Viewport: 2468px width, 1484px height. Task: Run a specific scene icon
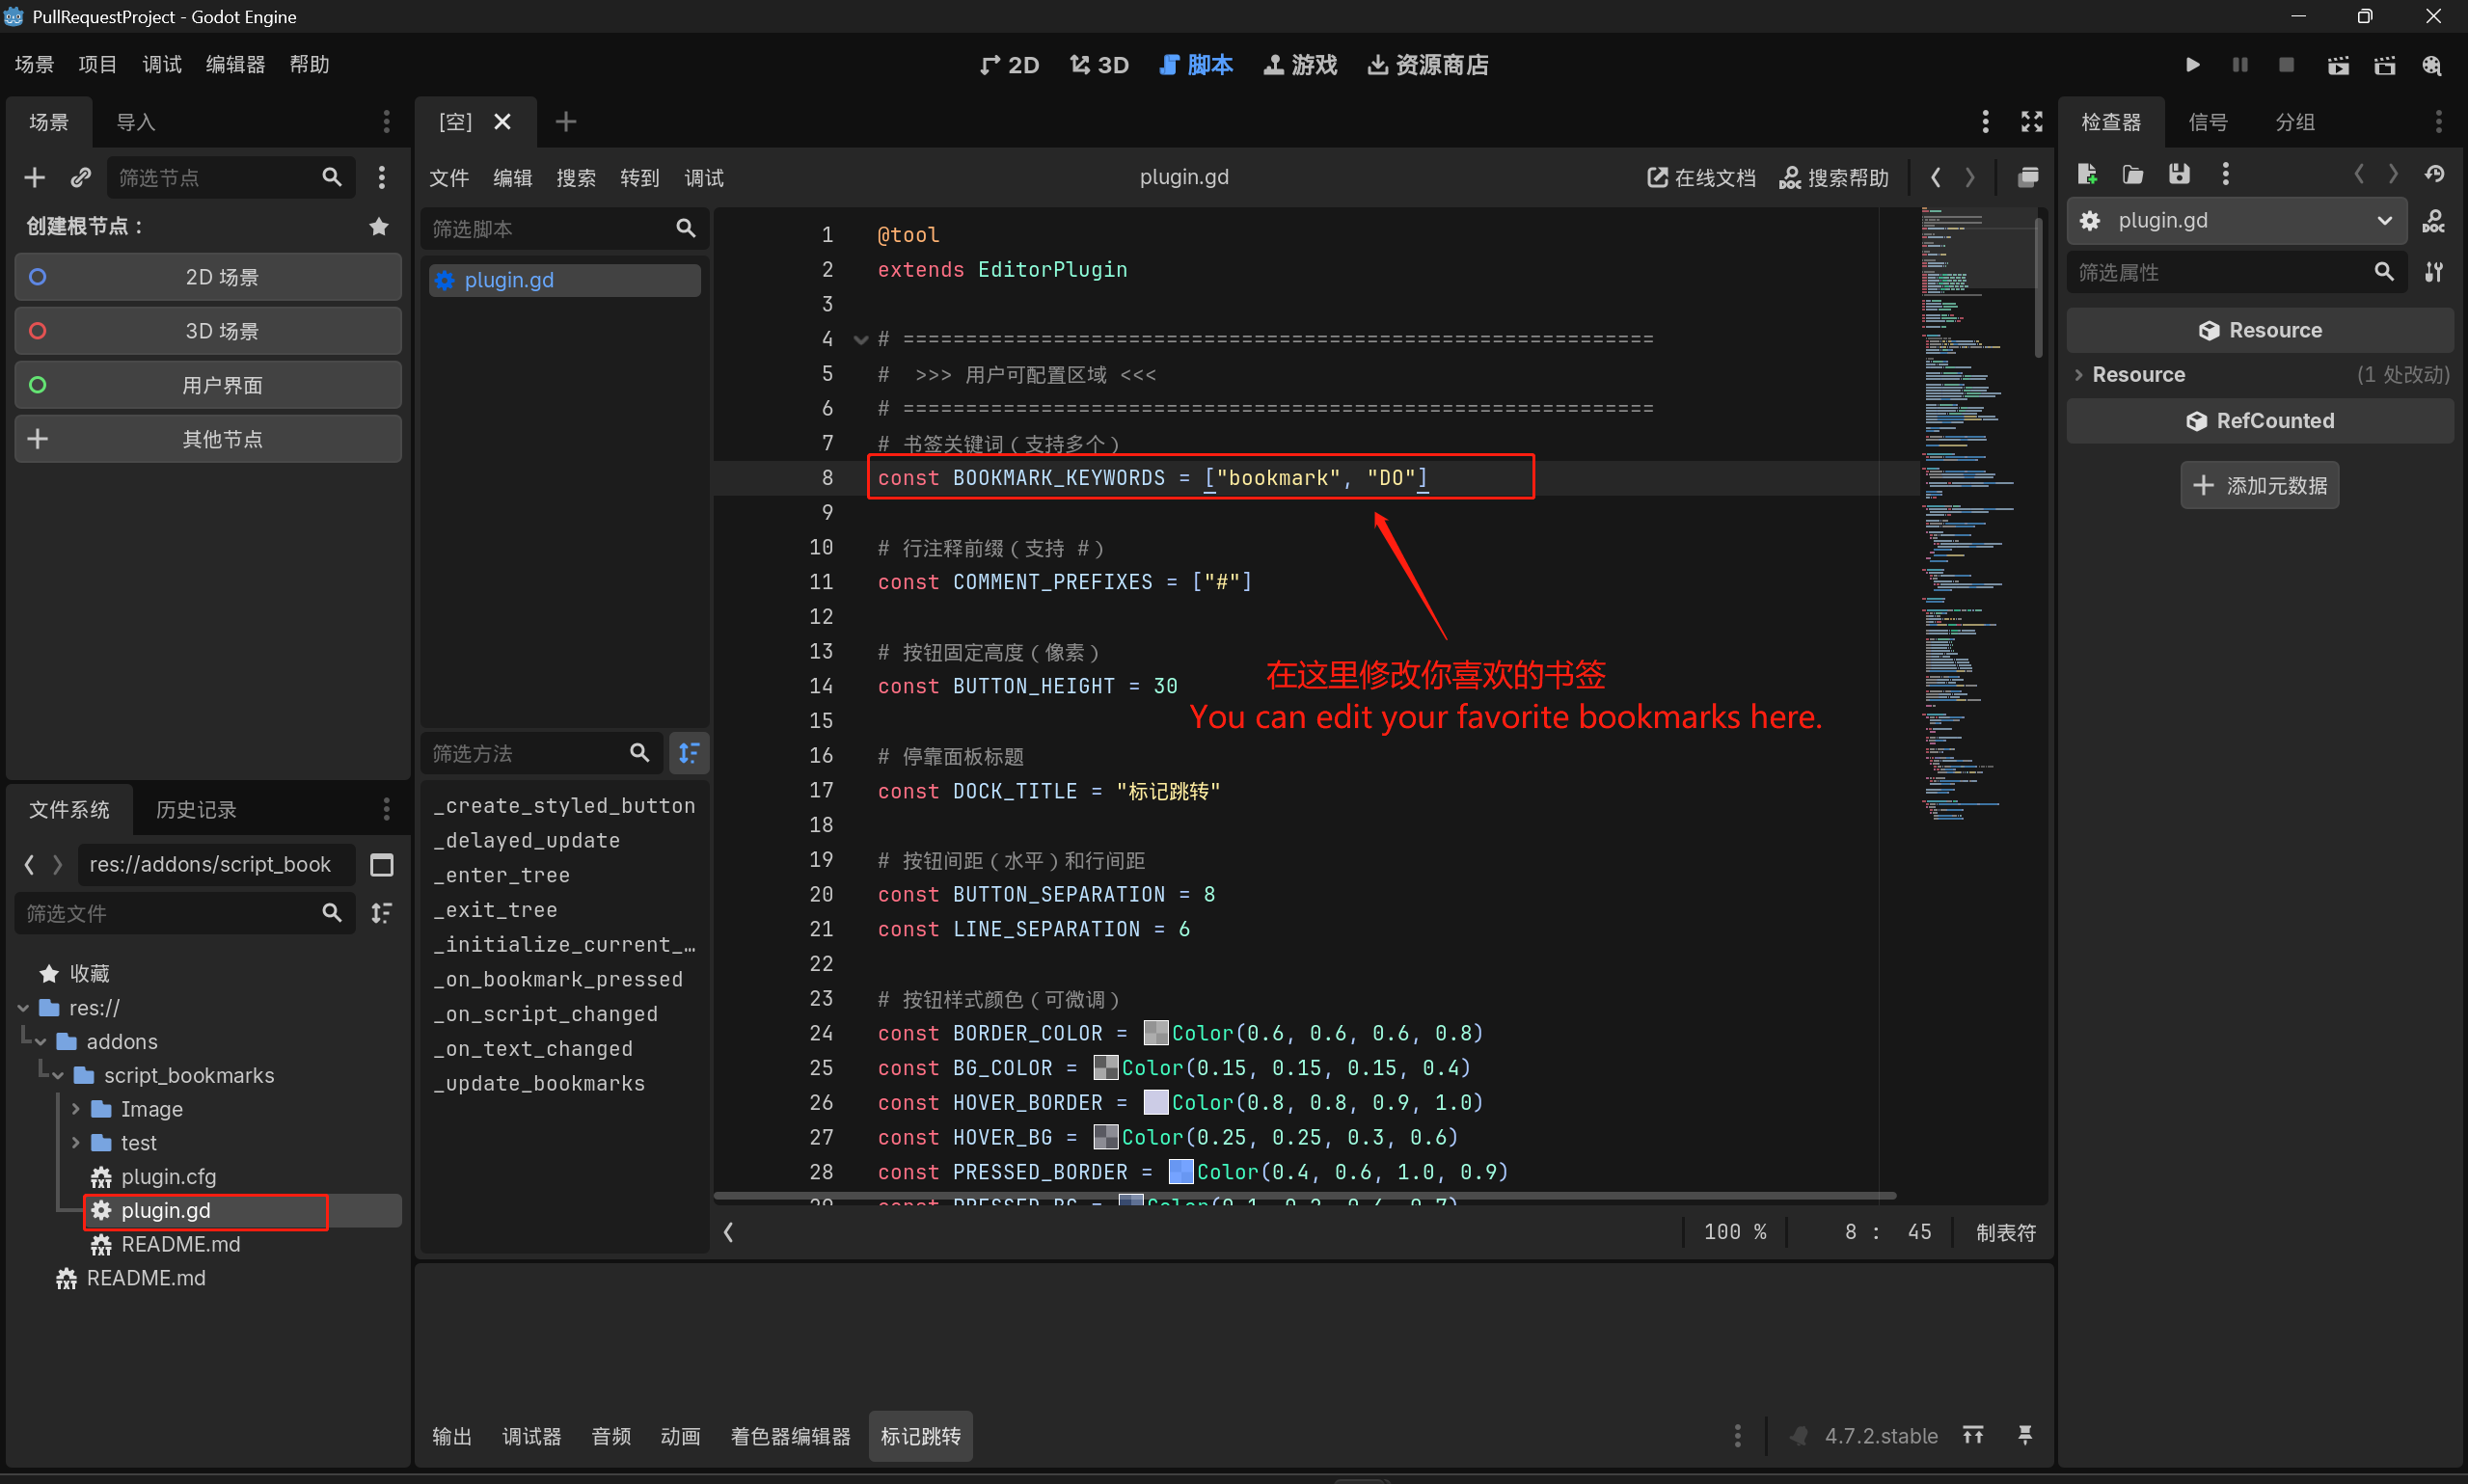point(2385,65)
